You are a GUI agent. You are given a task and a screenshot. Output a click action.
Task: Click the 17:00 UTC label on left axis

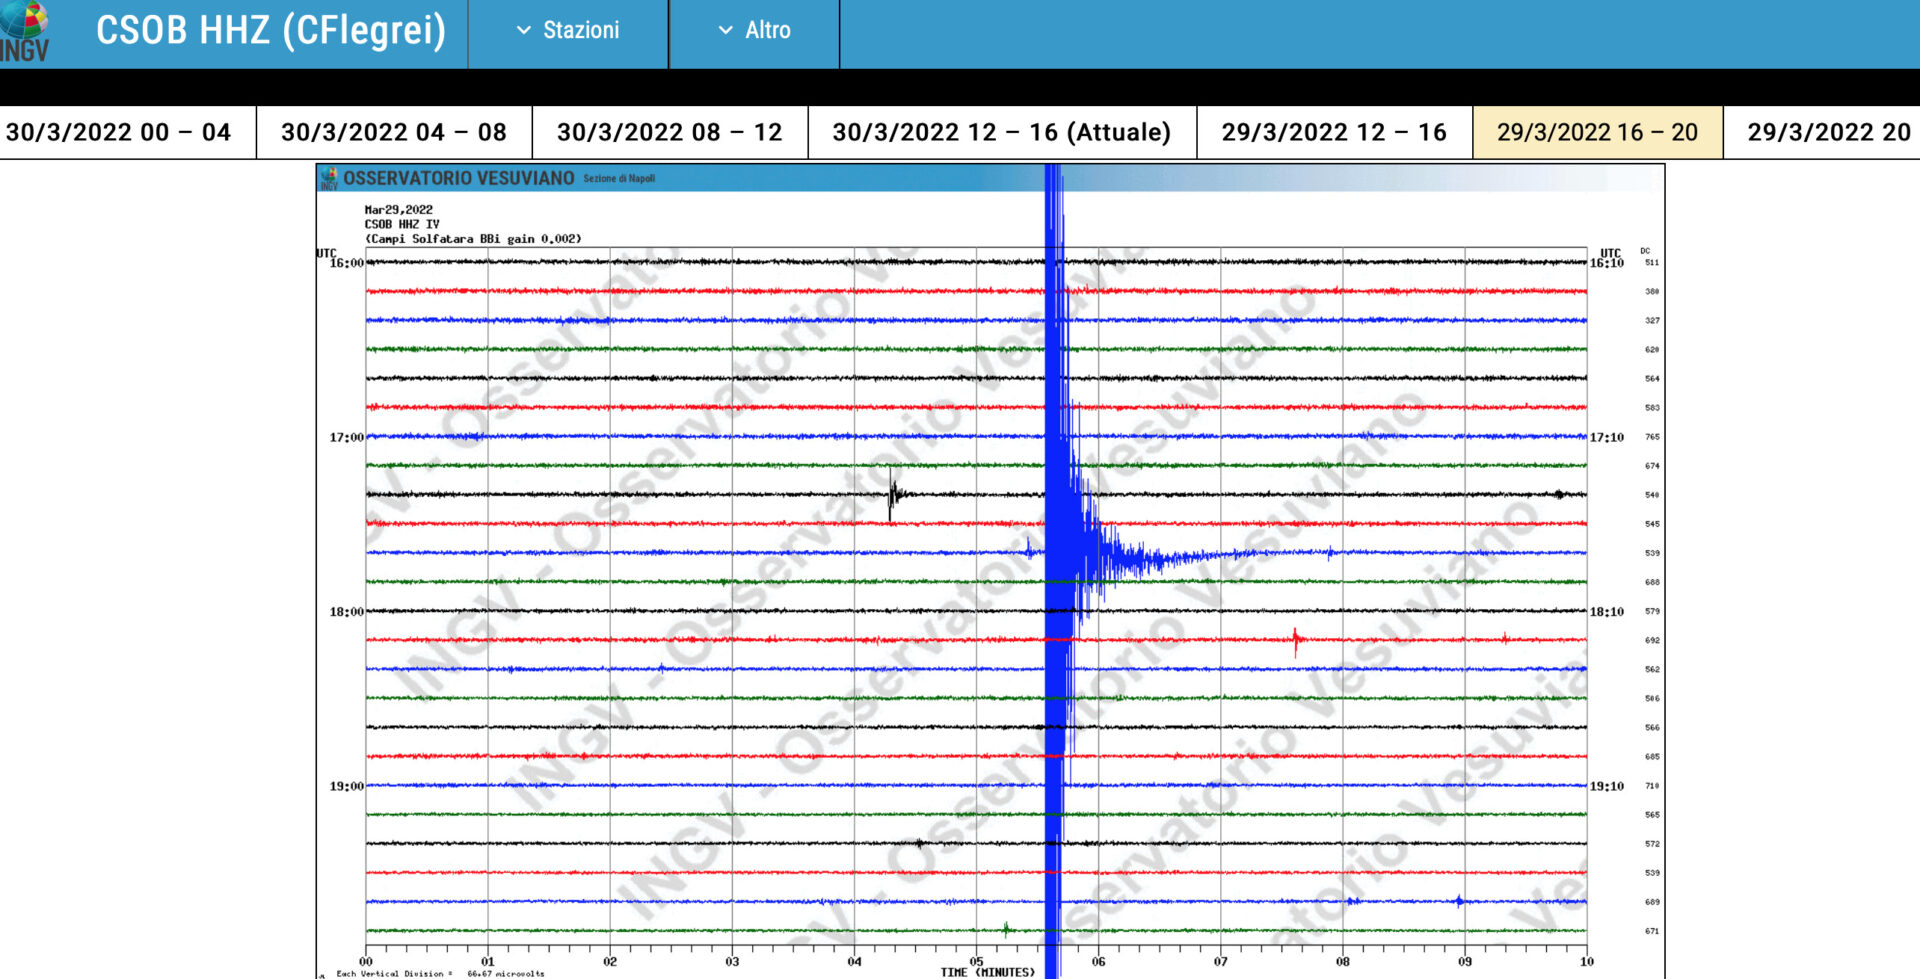tap(346, 438)
